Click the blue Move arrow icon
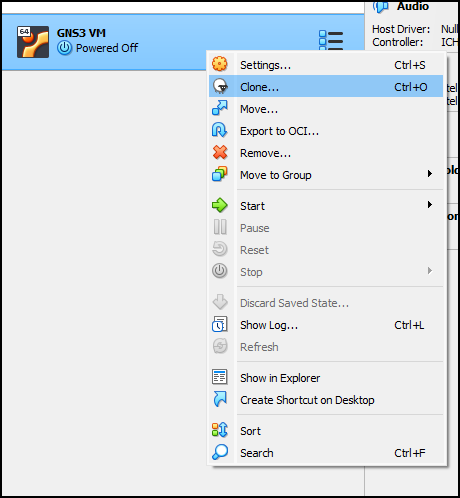 220,108
